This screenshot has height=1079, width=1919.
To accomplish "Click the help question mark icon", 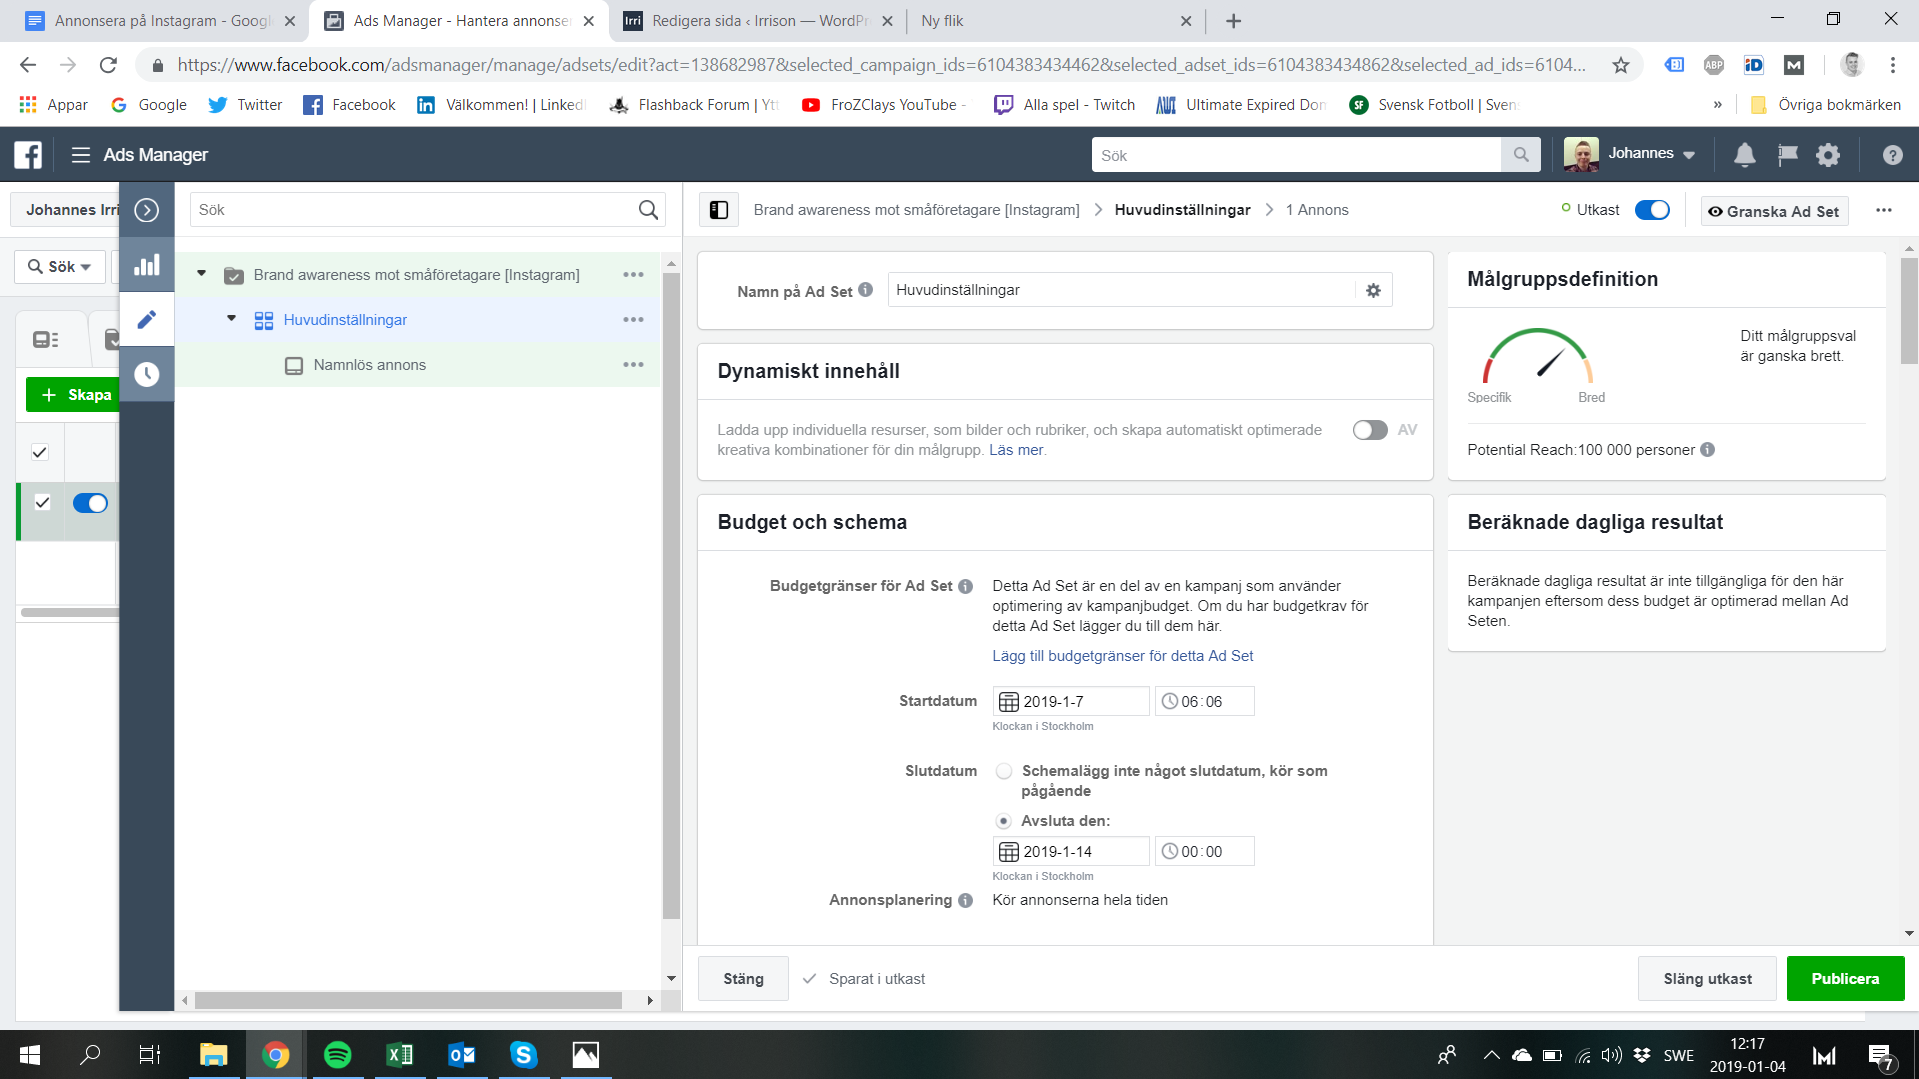I will tap(1891, 155).
